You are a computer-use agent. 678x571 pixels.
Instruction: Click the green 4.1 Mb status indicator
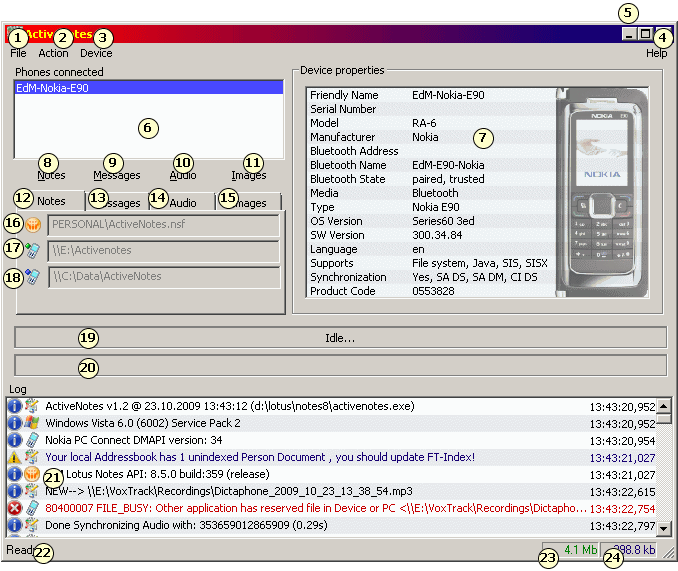coord(570,550)
